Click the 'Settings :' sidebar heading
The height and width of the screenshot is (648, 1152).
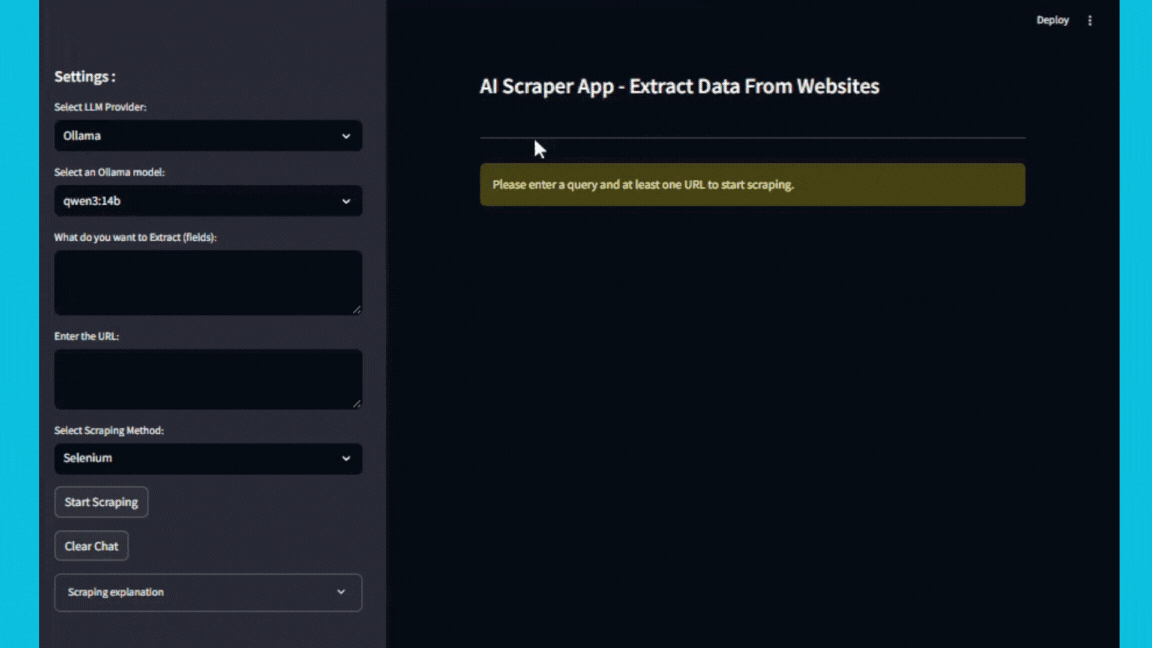point(84,76)
